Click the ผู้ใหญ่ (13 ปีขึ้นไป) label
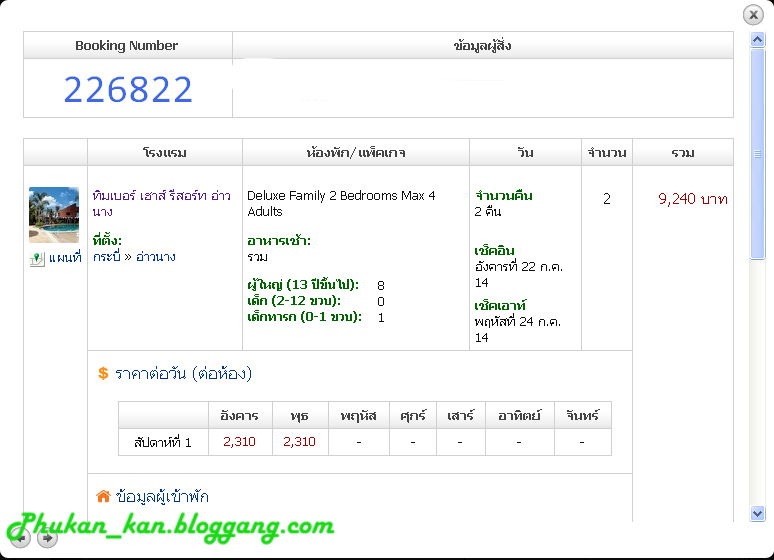Screen dimensions: 774x560 tap(303, 285)
